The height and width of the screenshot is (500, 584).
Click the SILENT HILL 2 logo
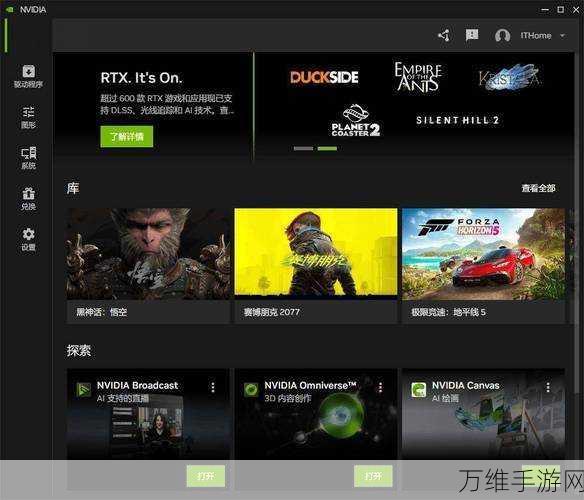pyautogui.click(x=457, y=120)
